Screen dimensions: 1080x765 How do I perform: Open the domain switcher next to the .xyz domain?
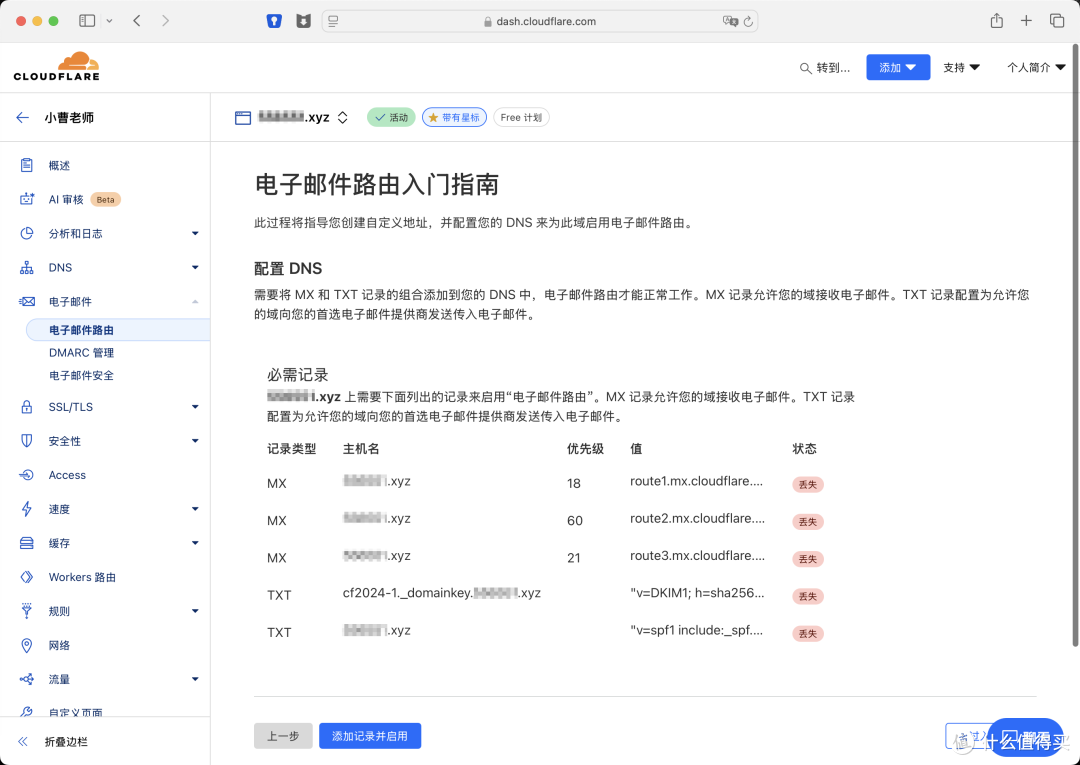342,116
